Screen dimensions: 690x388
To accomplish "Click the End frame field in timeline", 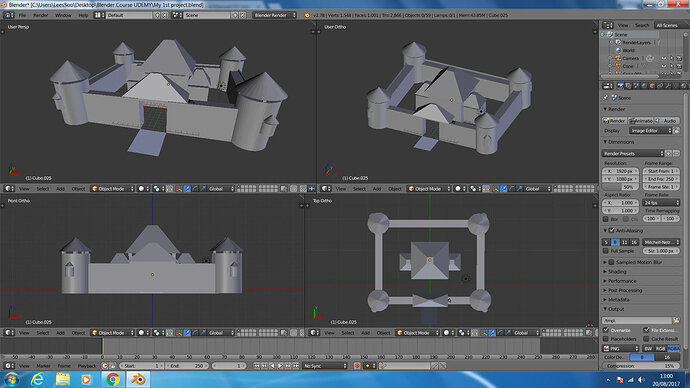I will pyautogui.click(x=187, y=366).
